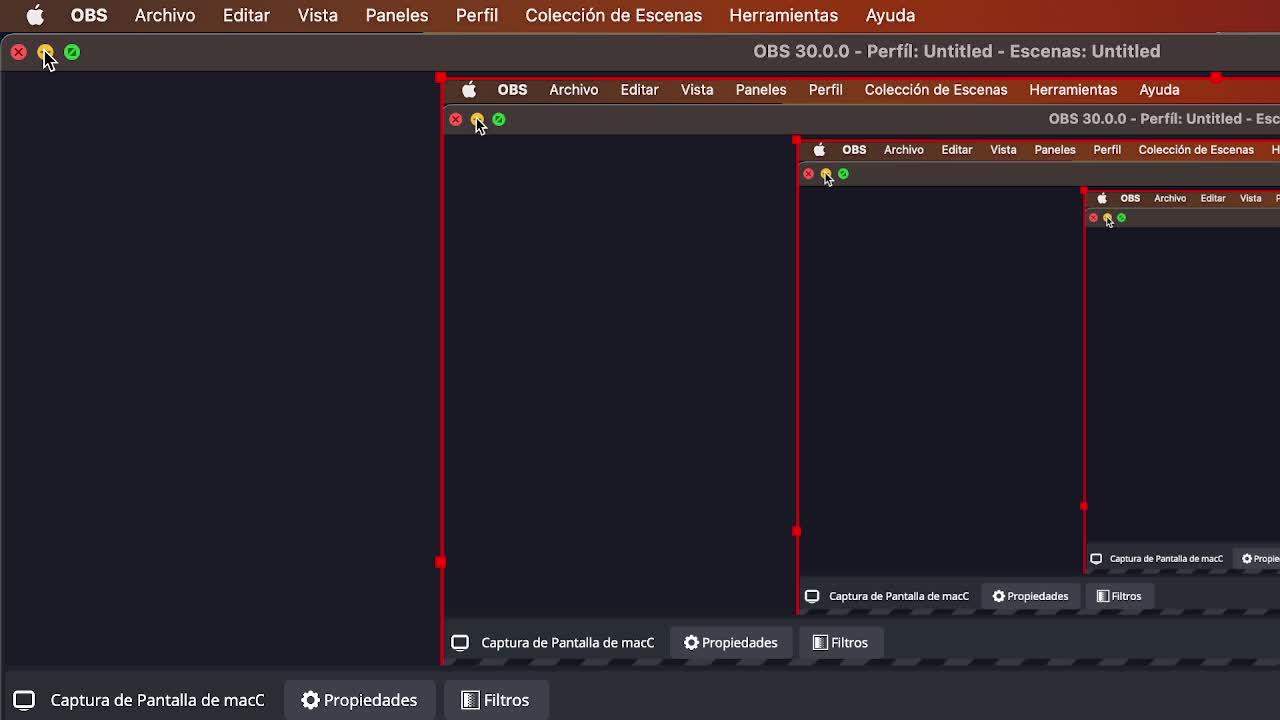Open the OBS application menu in the main menu bar
The width and height of the screenshot is (1280, 720).
tap(89, 15)
